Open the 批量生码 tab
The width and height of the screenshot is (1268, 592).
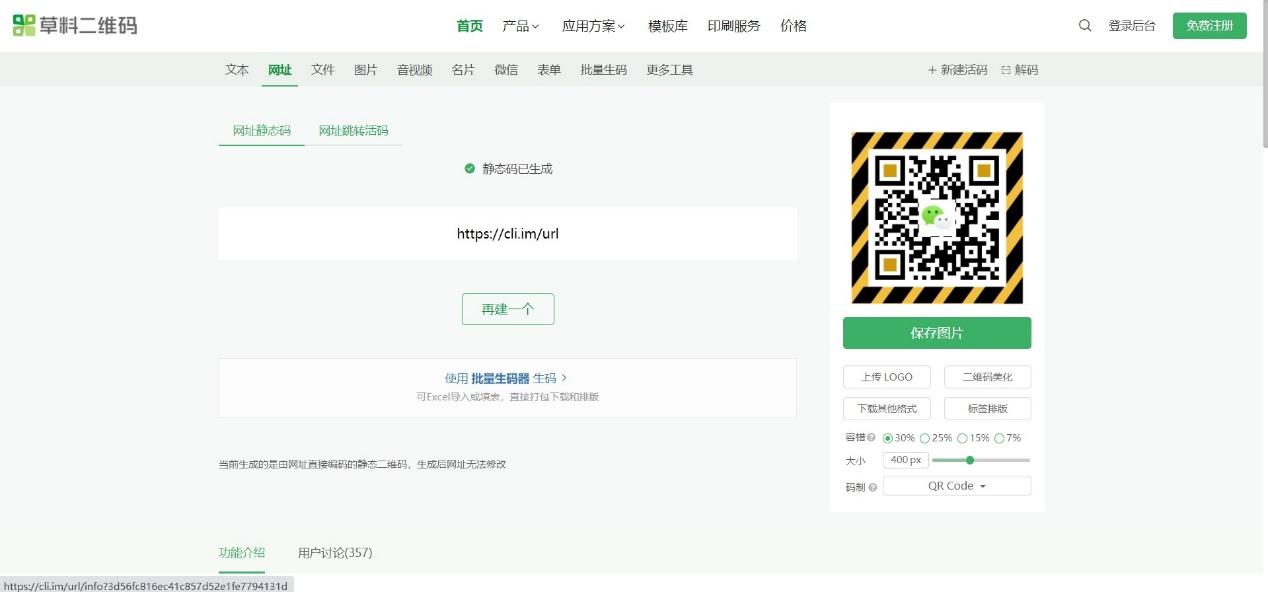(x=604, y=70)
